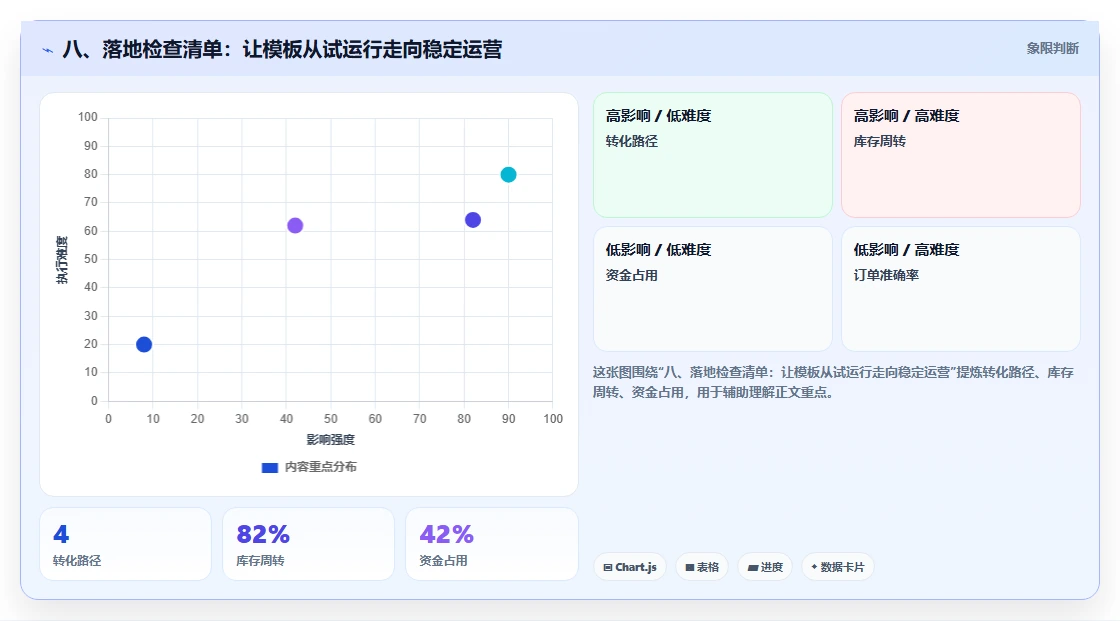Image resolution: width=1120 pixels, height=621 pixels.
Task: Click the stat card showing 4
Action: pos(126,545)
